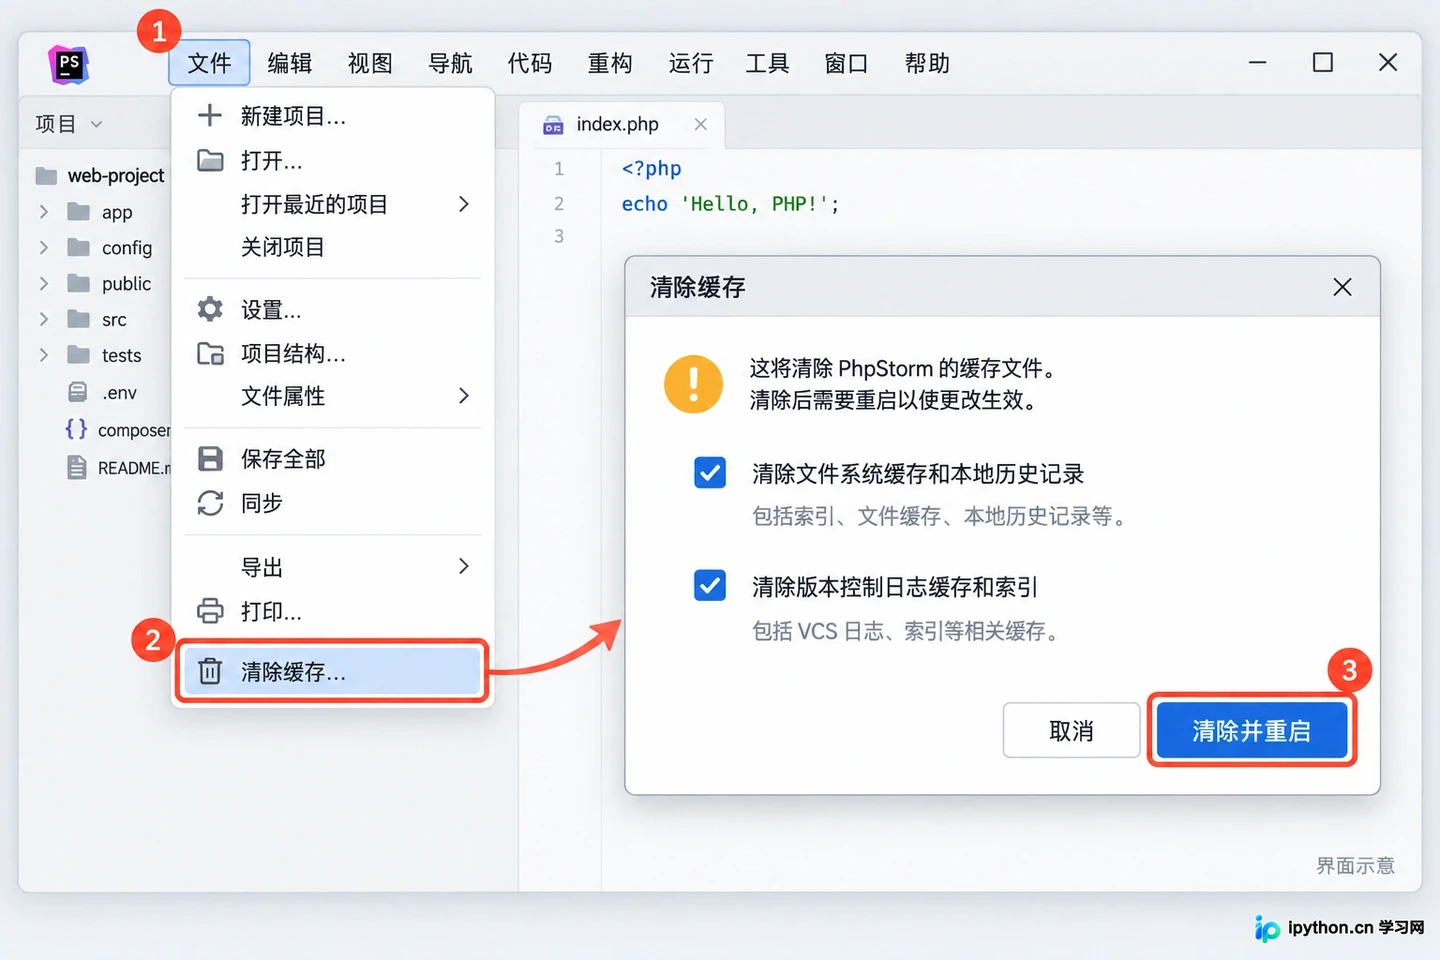Close the 清除缓存 dialog with the X
Screen dimensions: 1440x960
(1342, 288)
